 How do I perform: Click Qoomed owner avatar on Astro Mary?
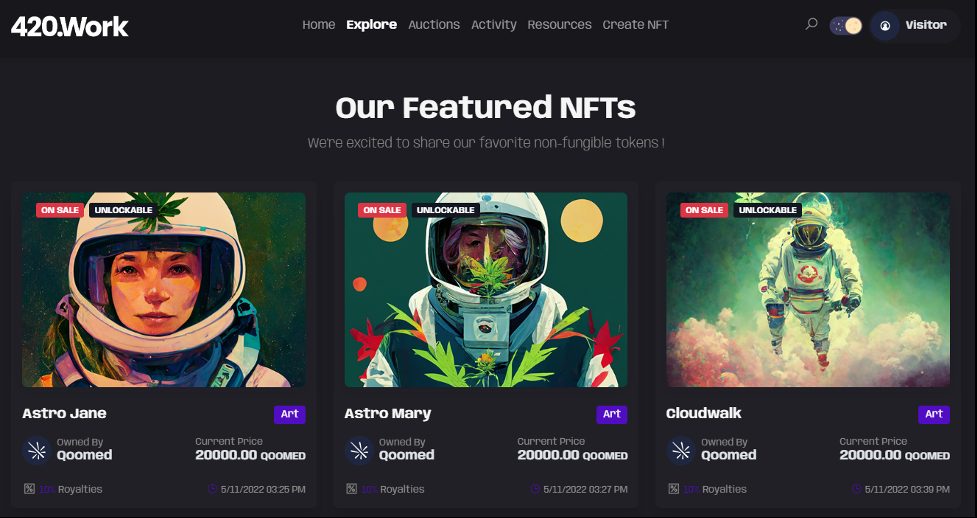(x=359, y=450)
